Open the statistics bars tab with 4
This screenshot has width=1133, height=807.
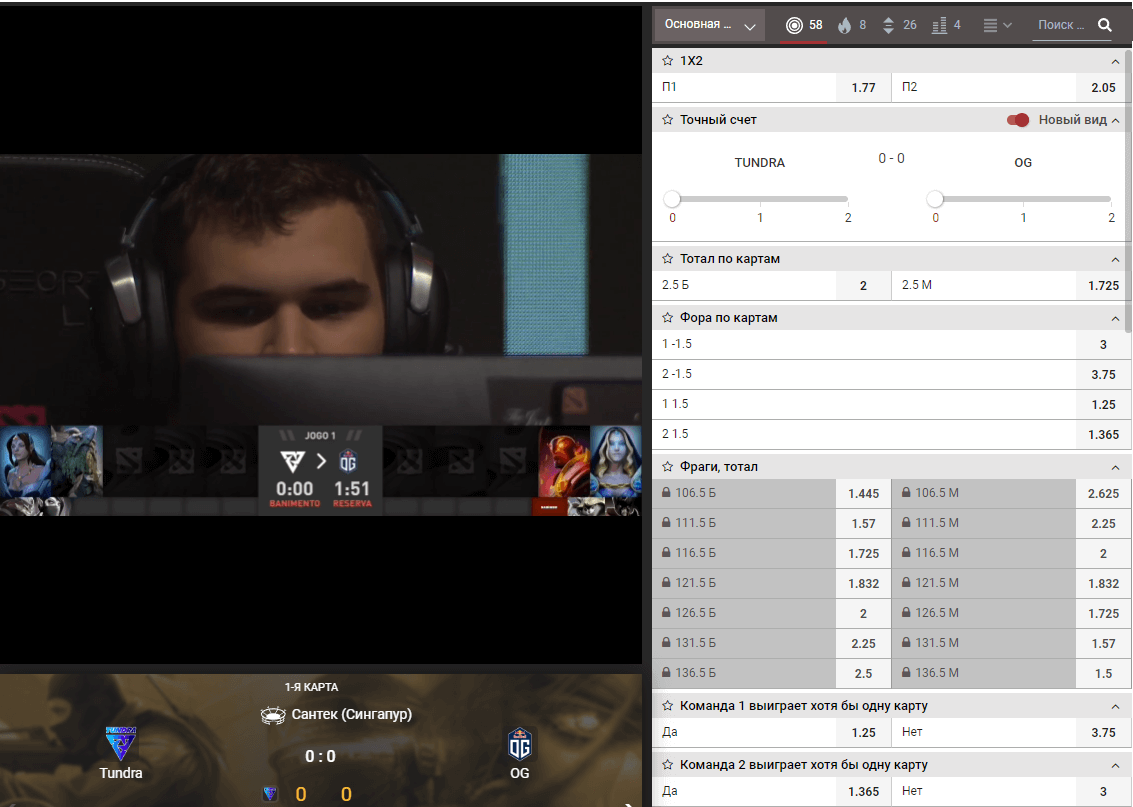click(x=946, y=25)
